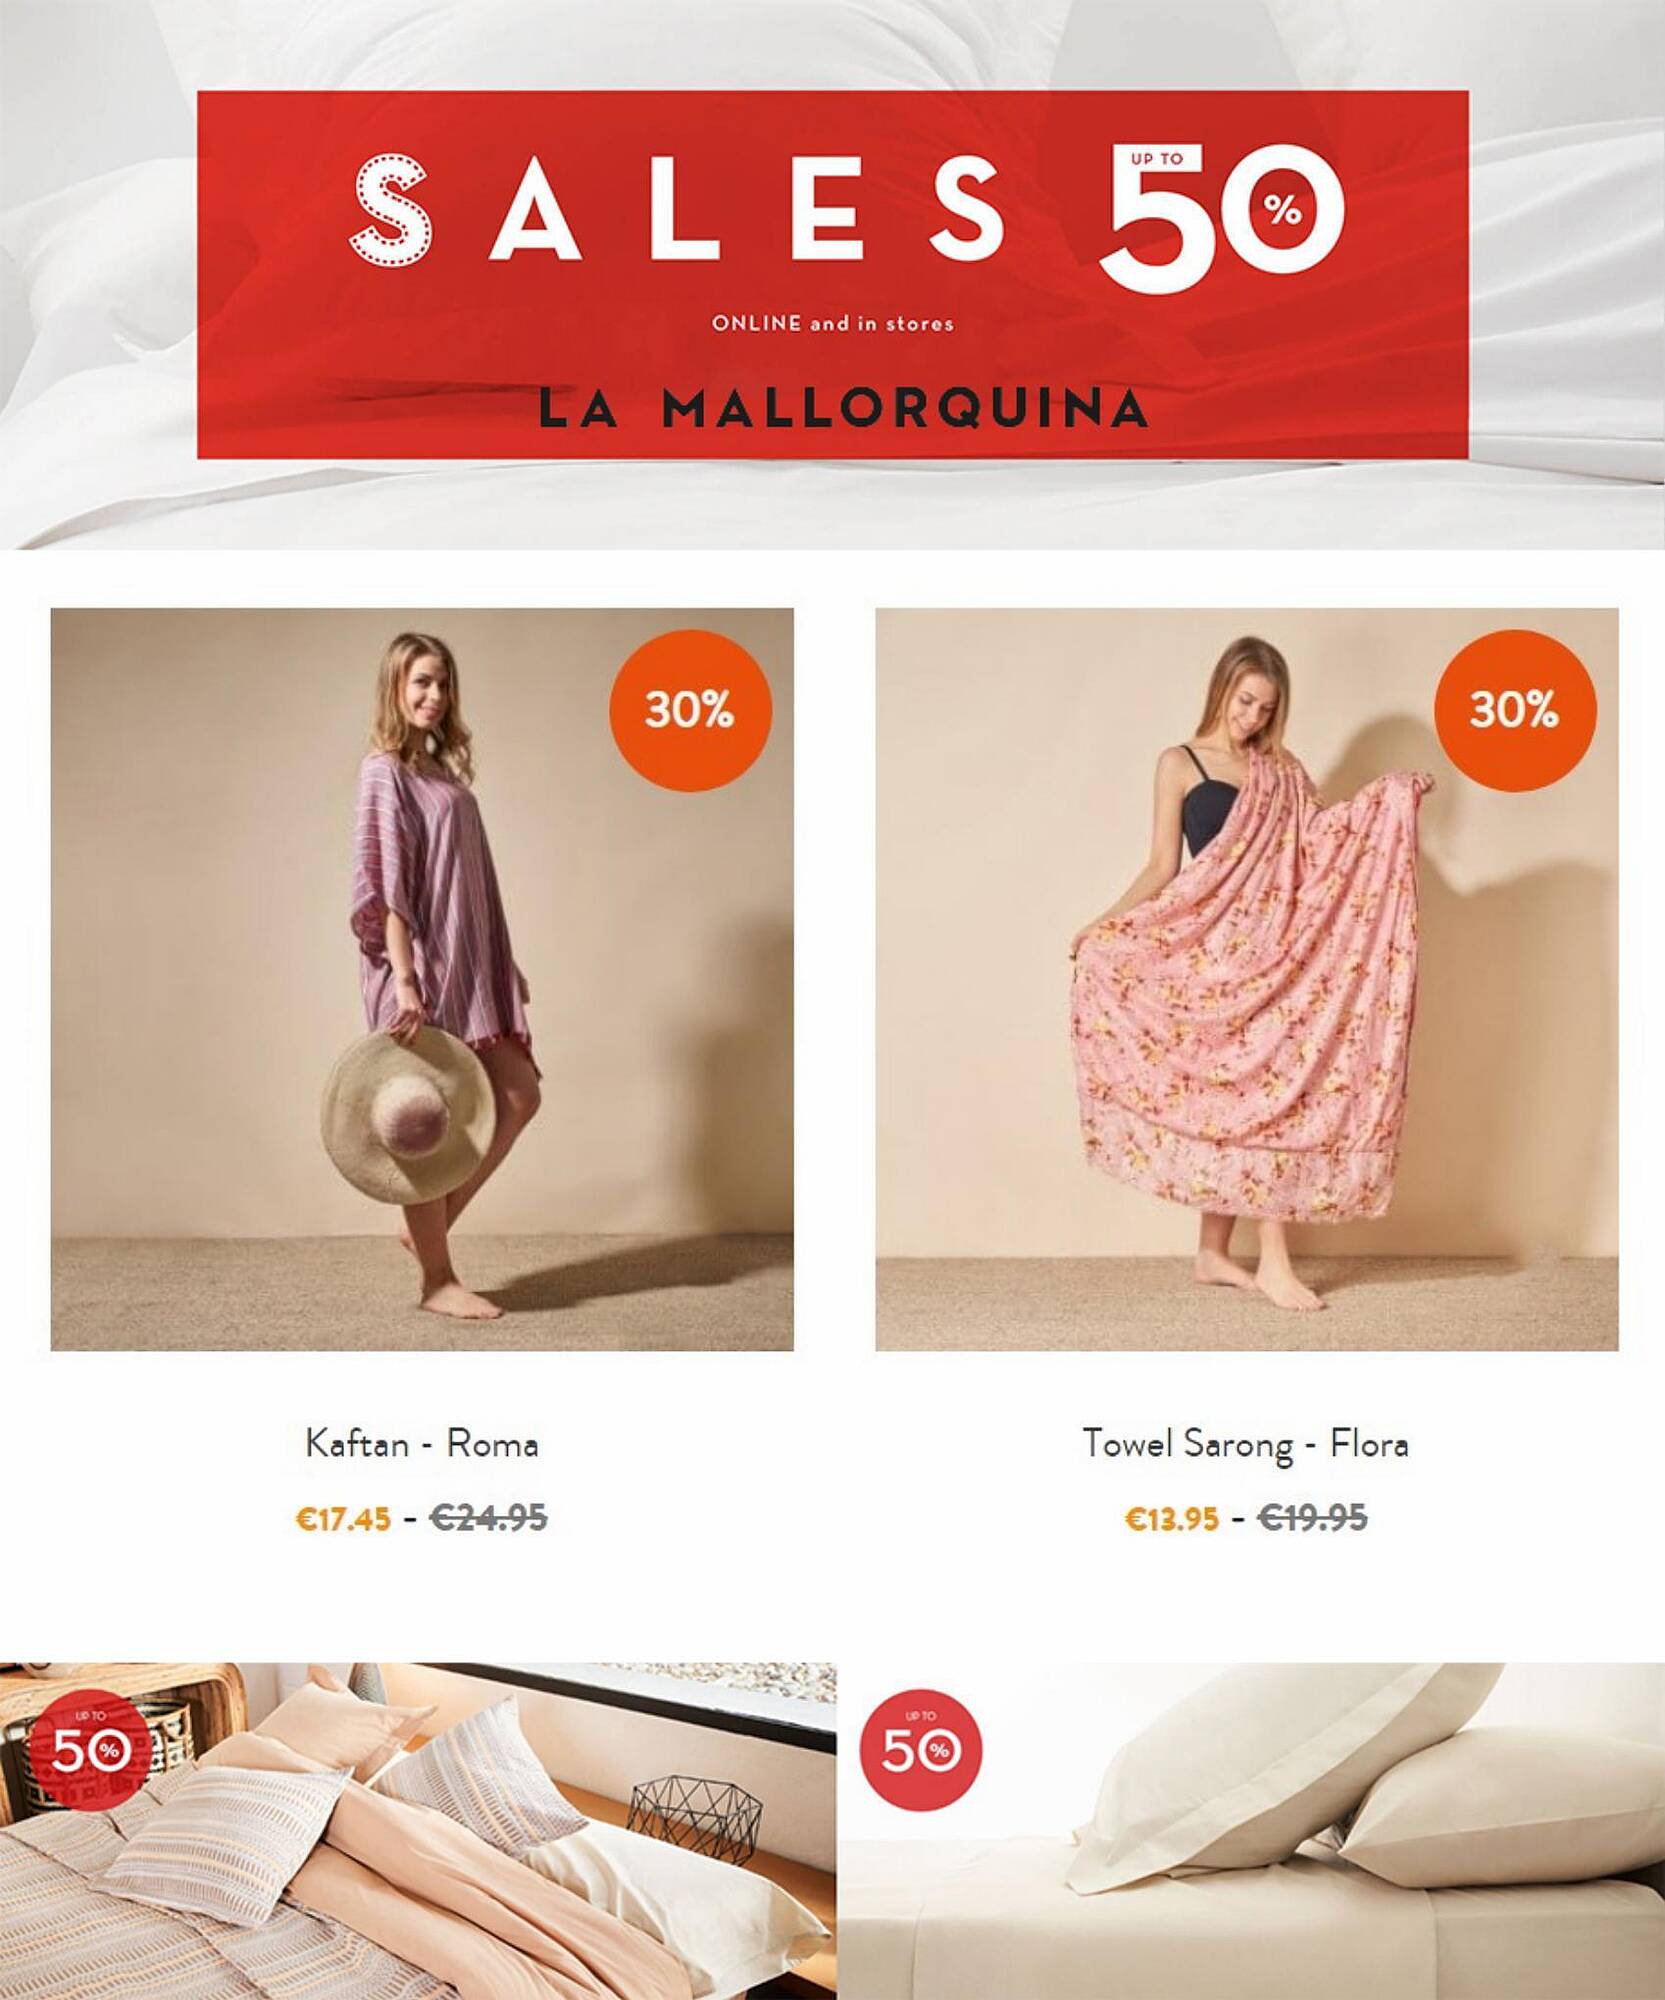Screen dimensions: 1665x2000
Task: Click the crossed-out €24.95 price
Action: [488, 1518]
